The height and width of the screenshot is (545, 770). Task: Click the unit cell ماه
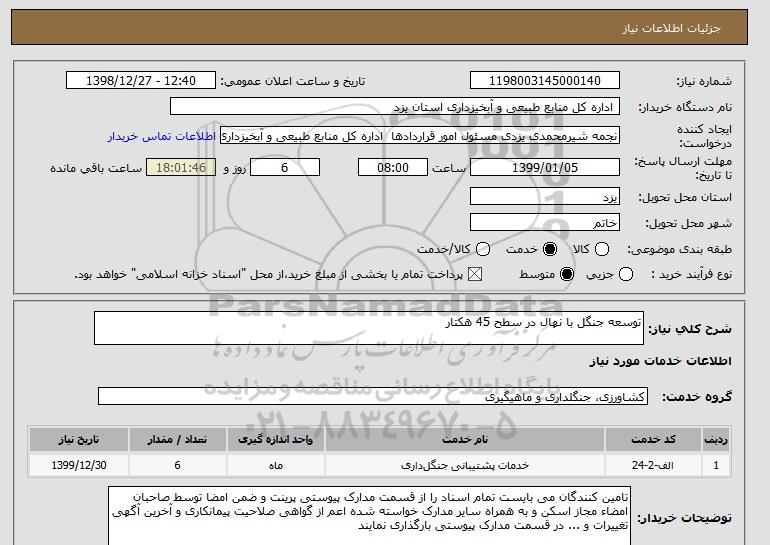275,465
